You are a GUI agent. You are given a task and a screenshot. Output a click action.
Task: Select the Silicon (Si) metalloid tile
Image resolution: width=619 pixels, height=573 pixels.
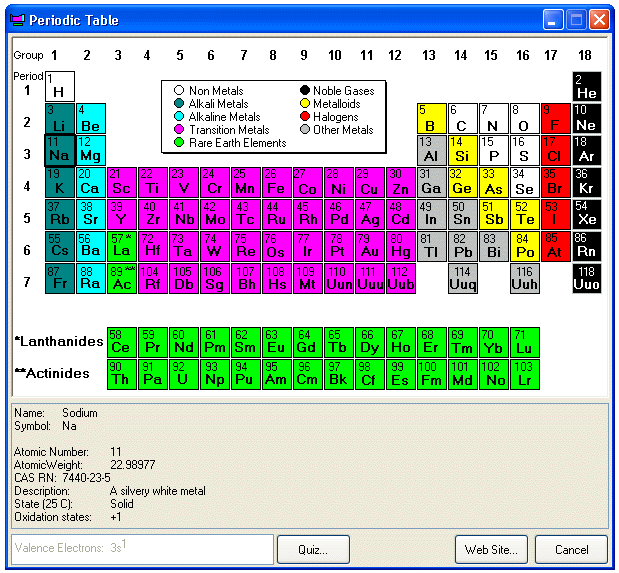click(462, 150)
